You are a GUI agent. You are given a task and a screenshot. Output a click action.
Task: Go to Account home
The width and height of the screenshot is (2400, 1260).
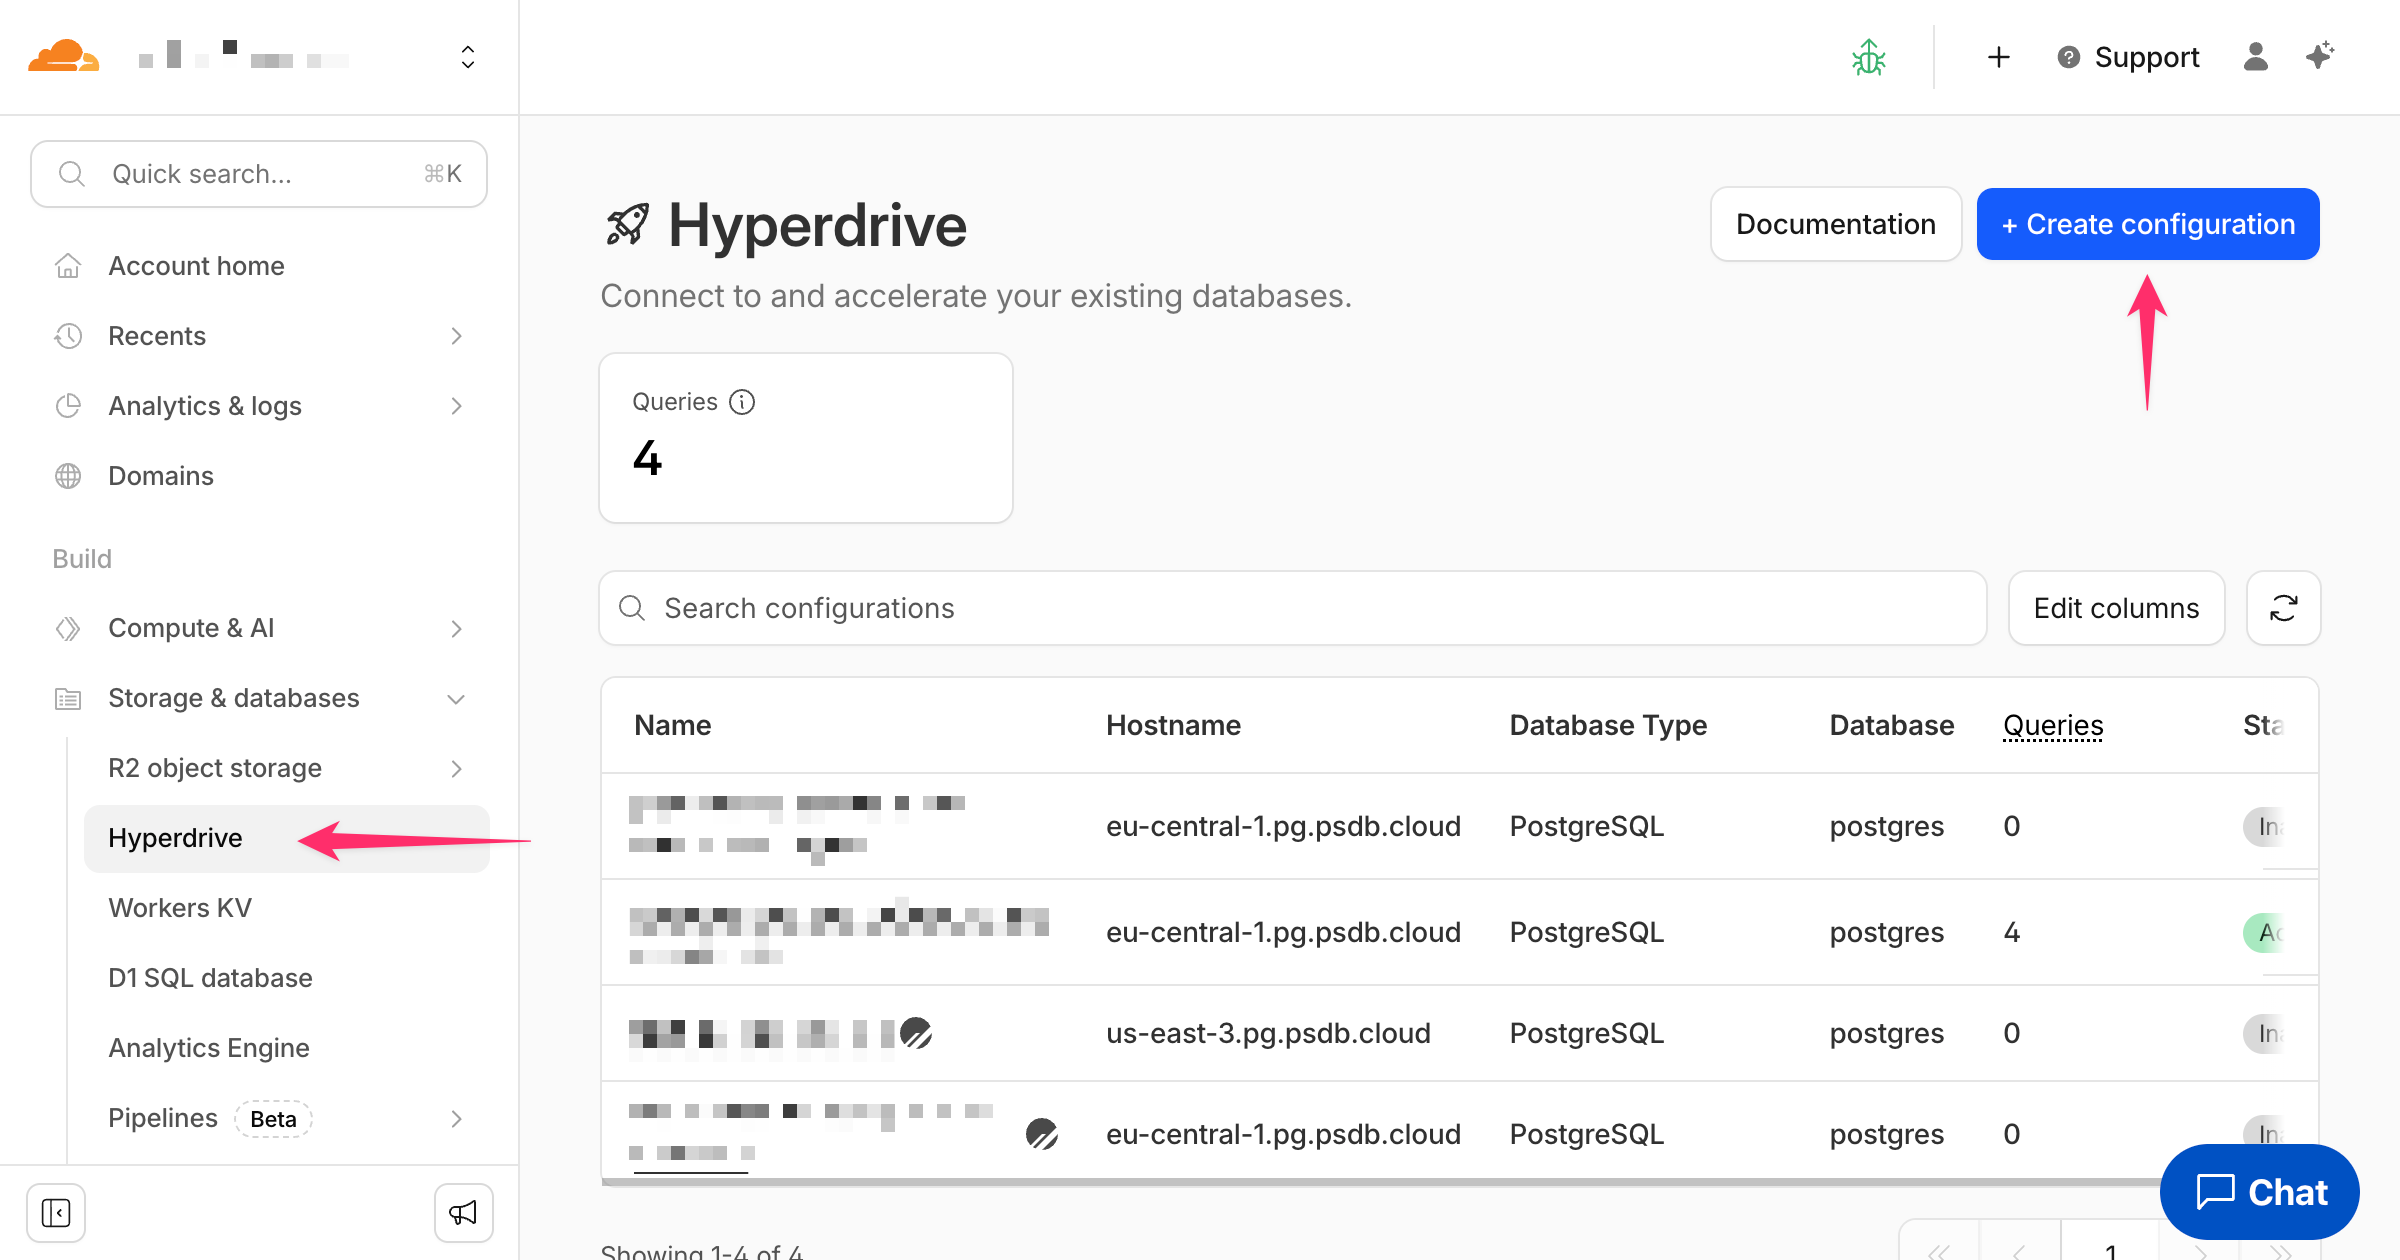(196, 265)
